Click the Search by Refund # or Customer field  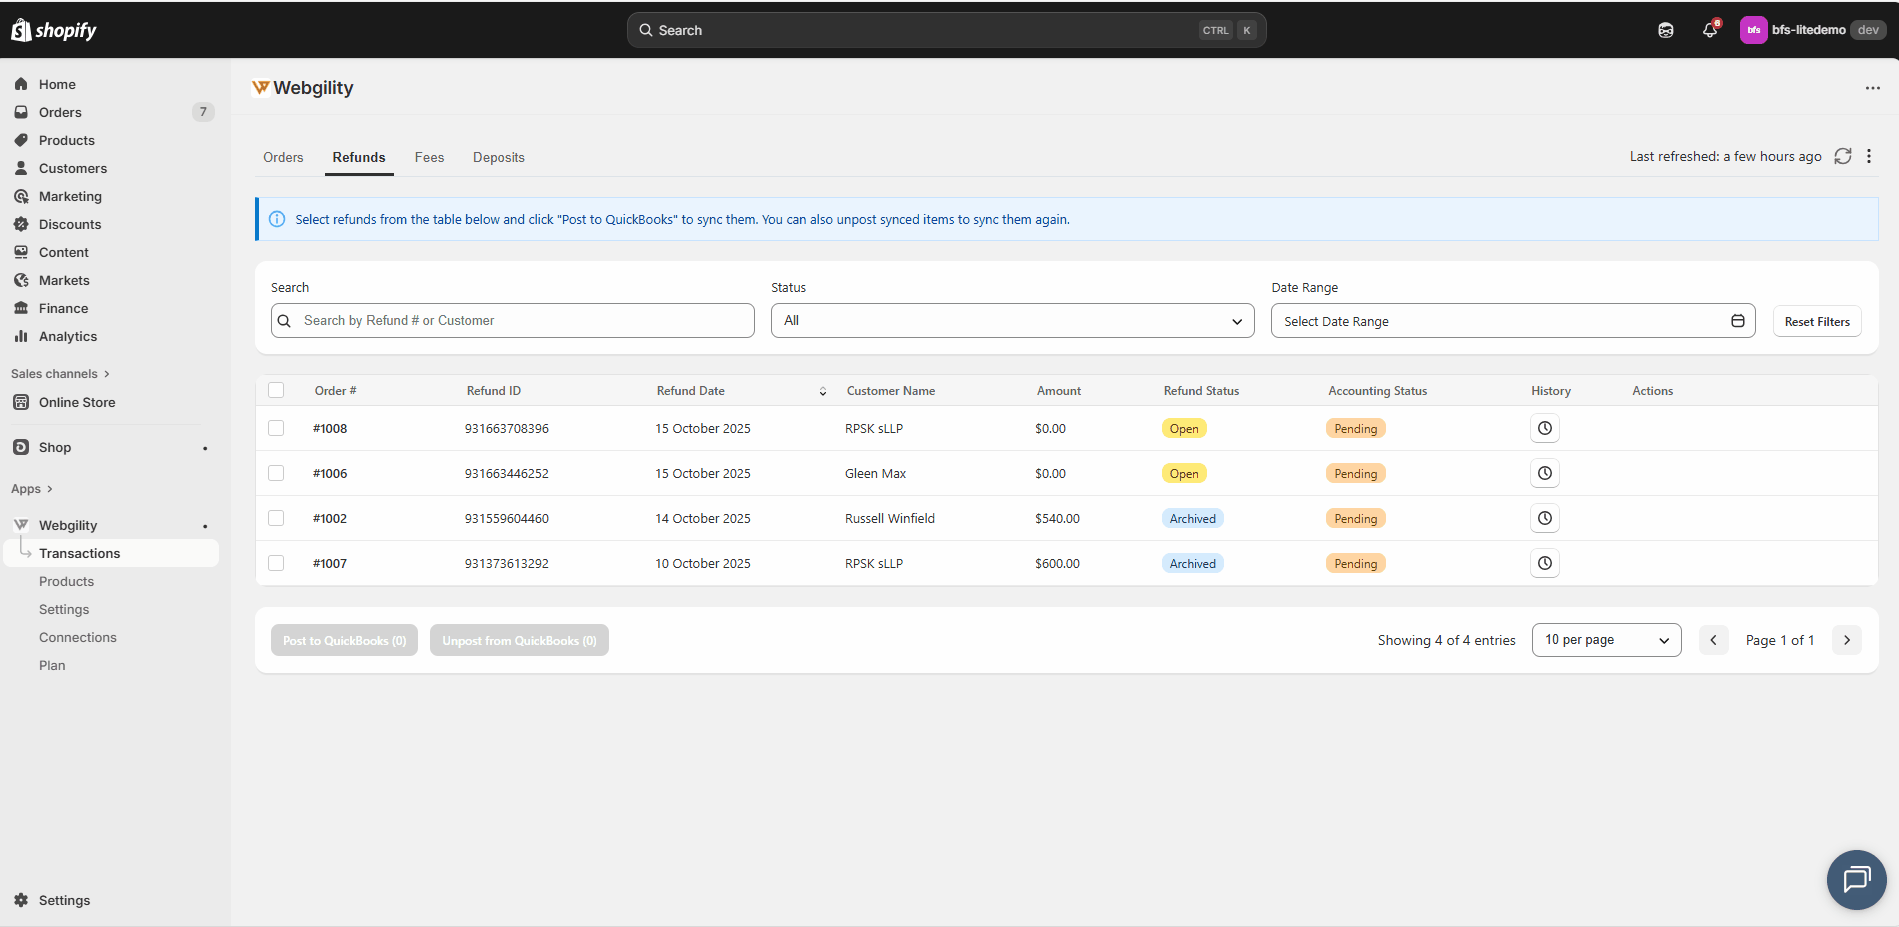point(520,321)
